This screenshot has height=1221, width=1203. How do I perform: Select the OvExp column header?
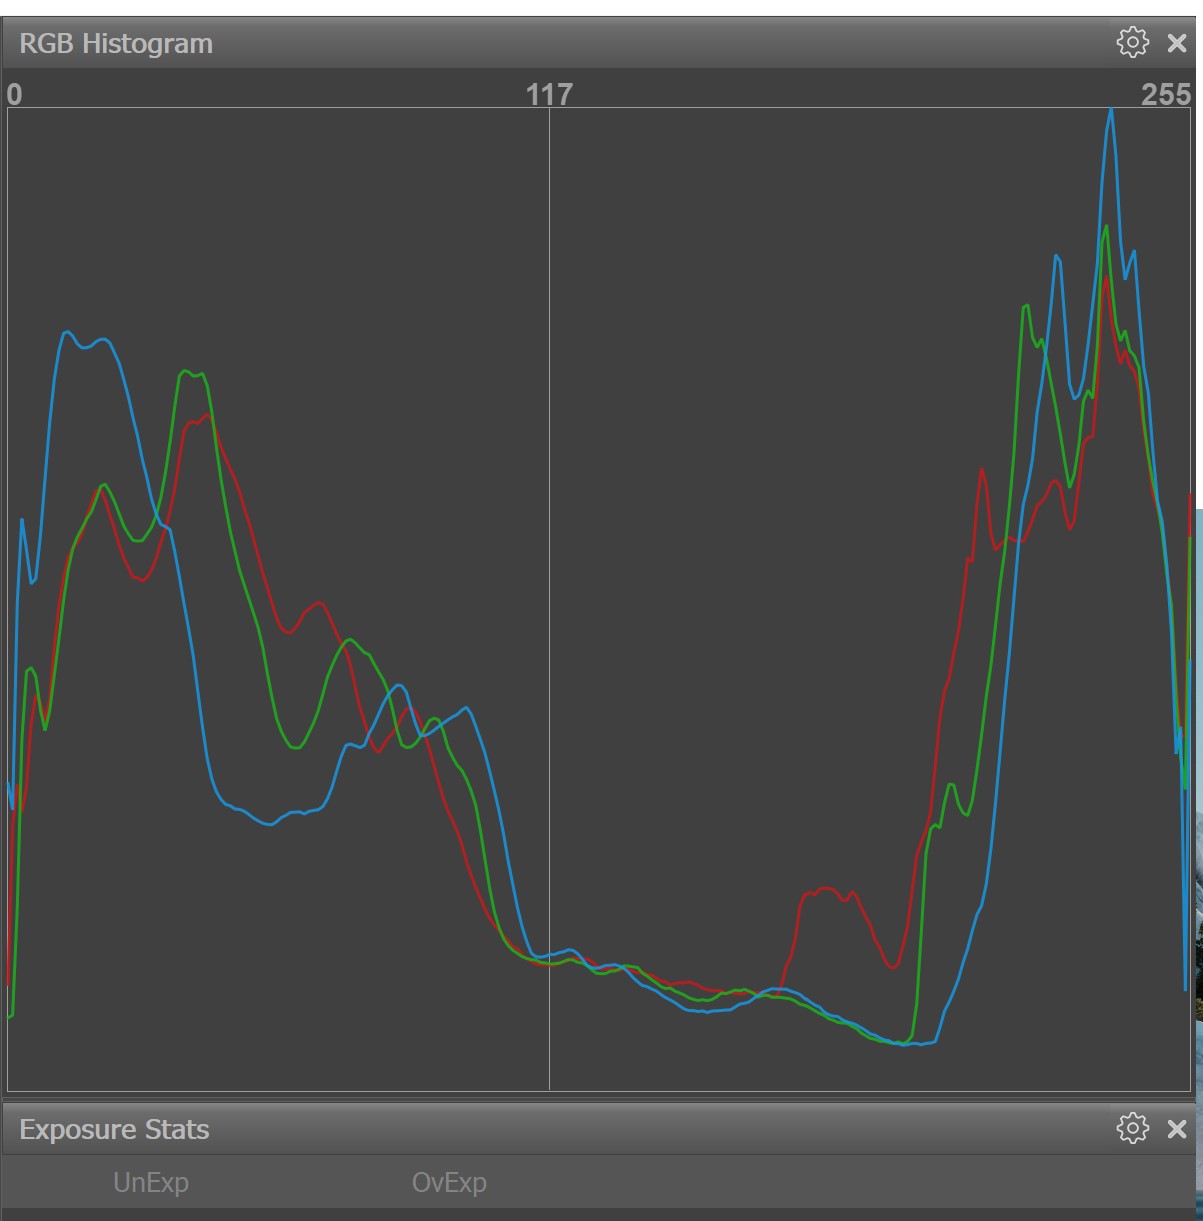coord(449,1182)
